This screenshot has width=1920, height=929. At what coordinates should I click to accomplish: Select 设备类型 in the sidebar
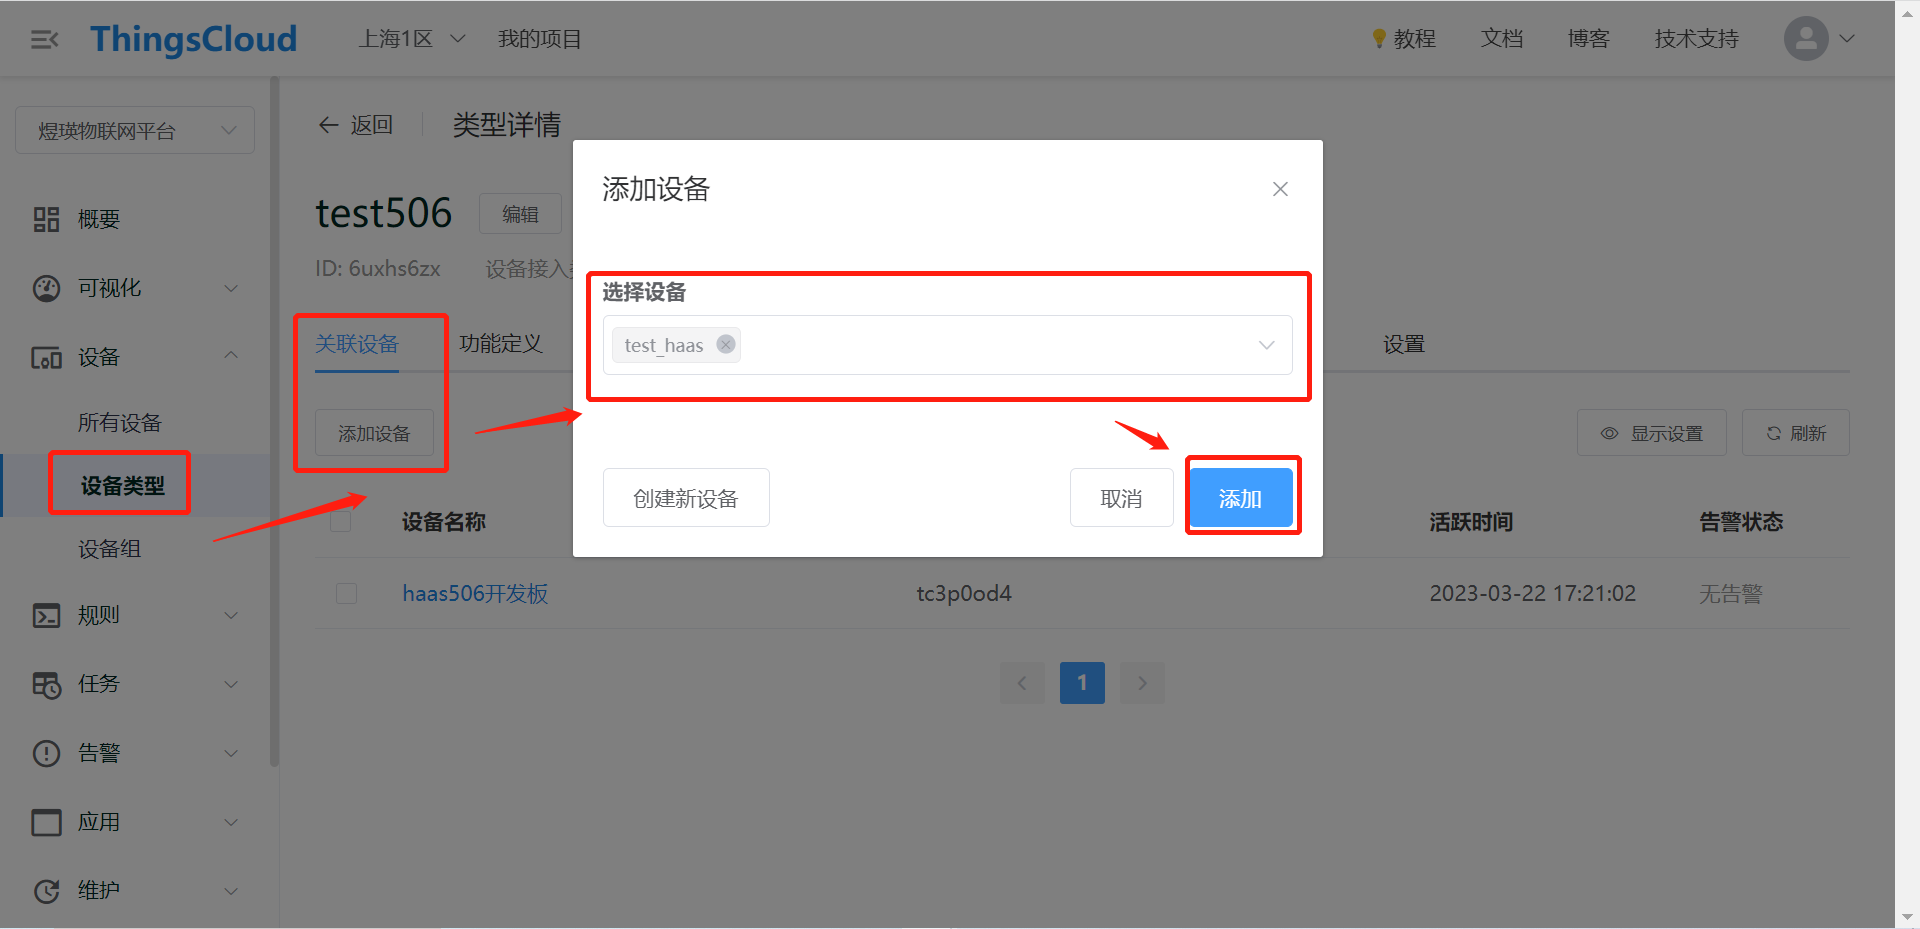click(x=122, y=486)
